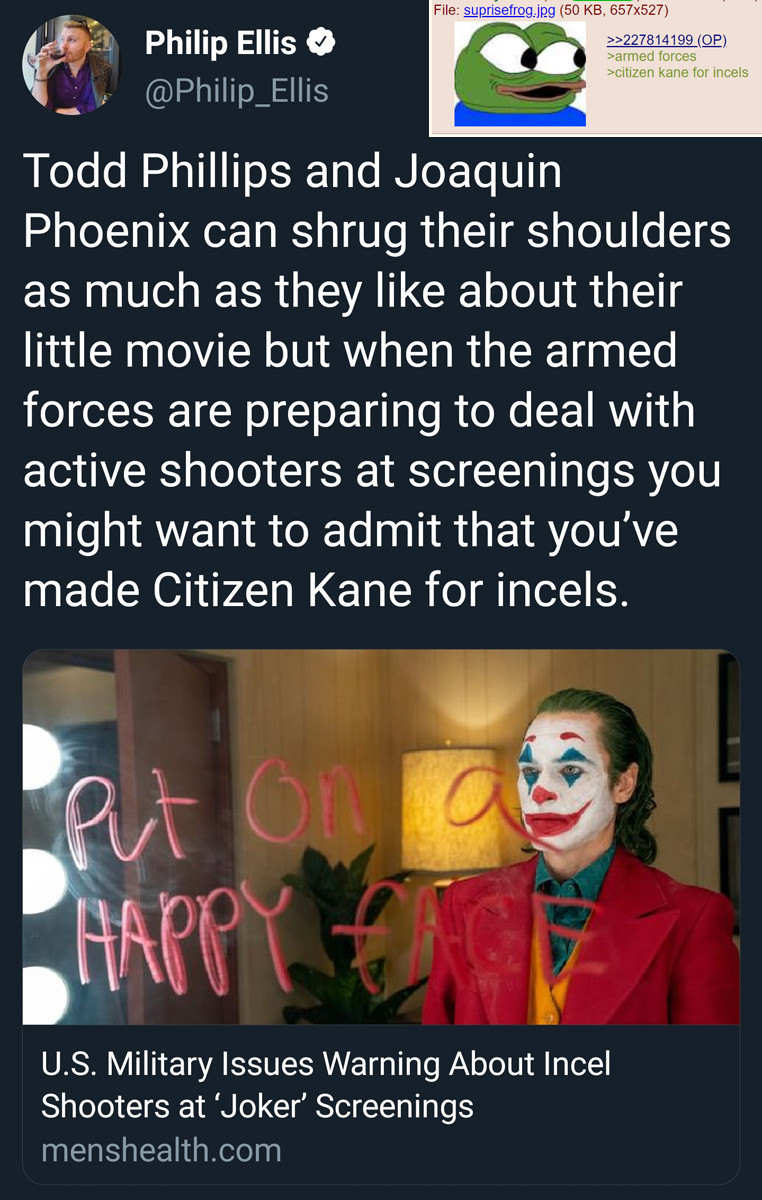762x1200 pixels.
Task: Click the '>citizen kane for incels' greentext line
Action: tap(677, 72)
